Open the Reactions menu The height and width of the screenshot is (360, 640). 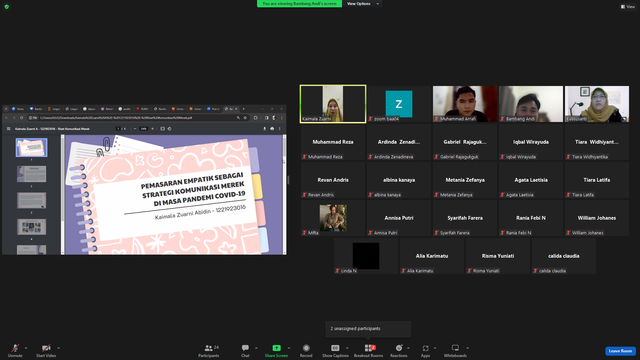coord(399,350)
